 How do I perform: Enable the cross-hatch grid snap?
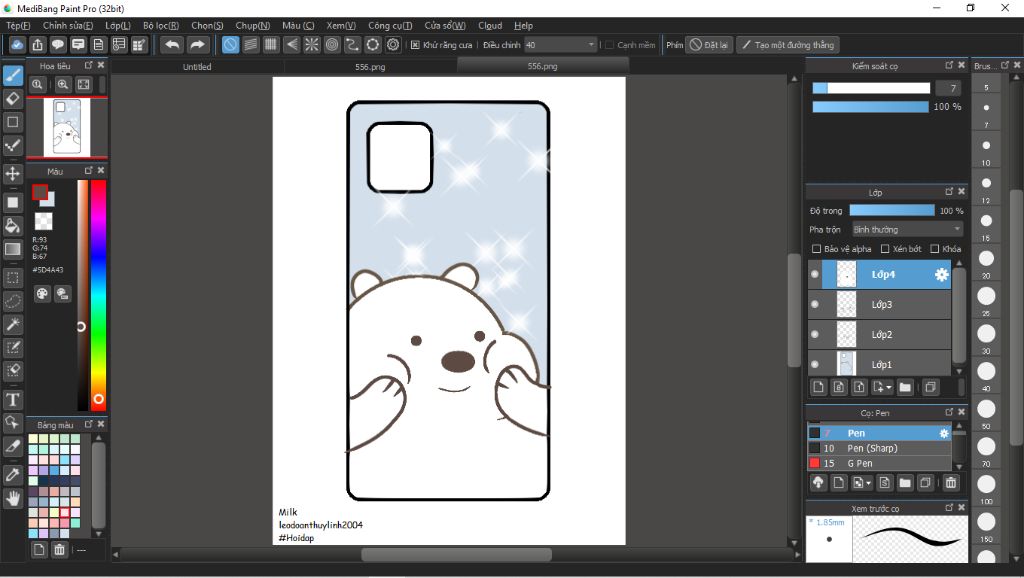pyautogui.click(x=271, y=44)
